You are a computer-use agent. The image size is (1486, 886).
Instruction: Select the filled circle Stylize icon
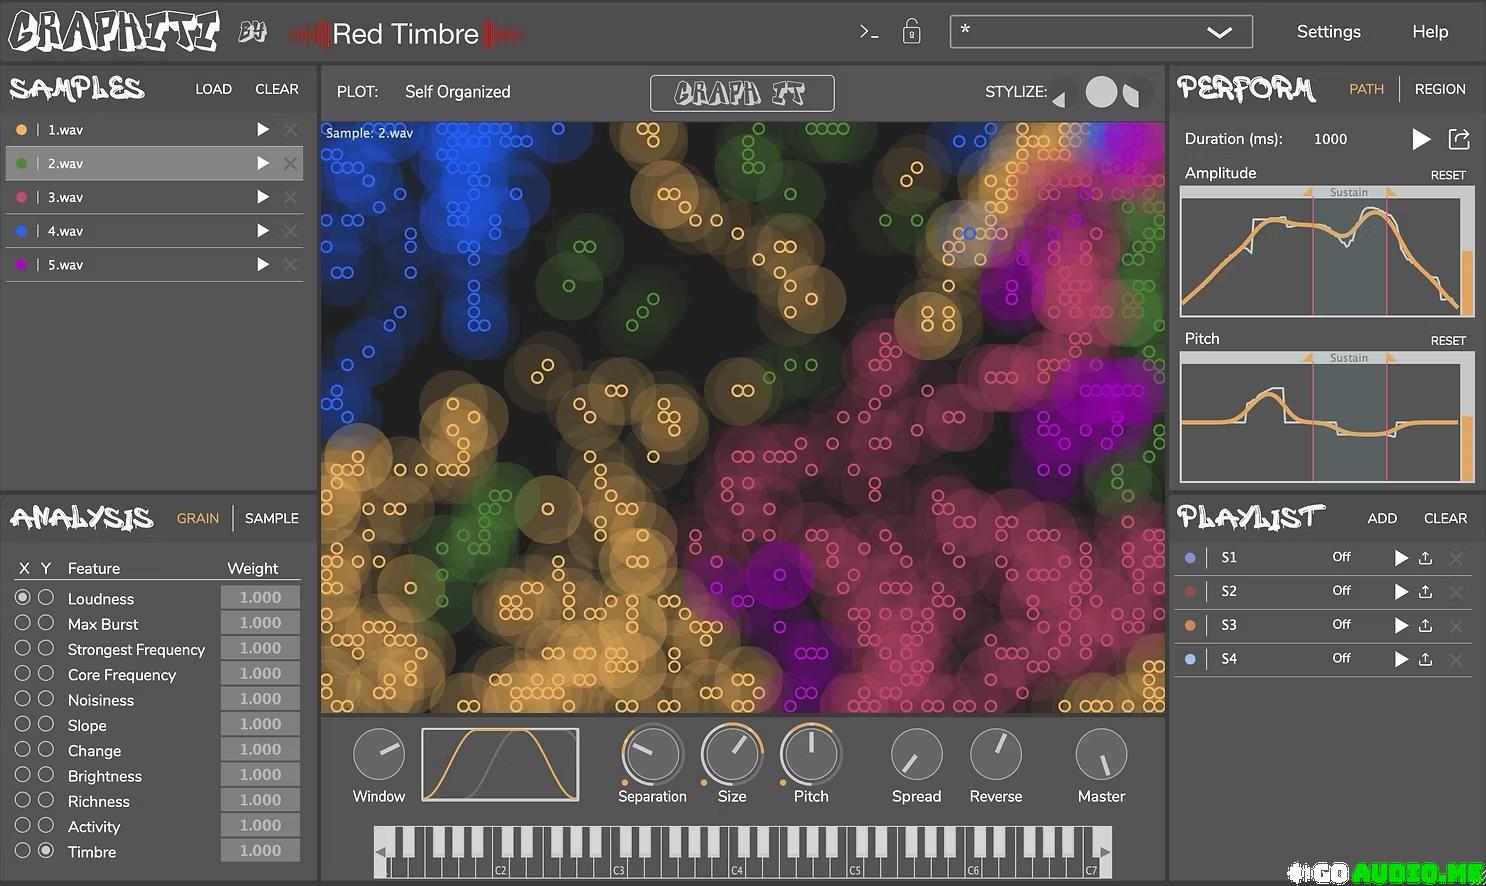tap(1100, 91)
